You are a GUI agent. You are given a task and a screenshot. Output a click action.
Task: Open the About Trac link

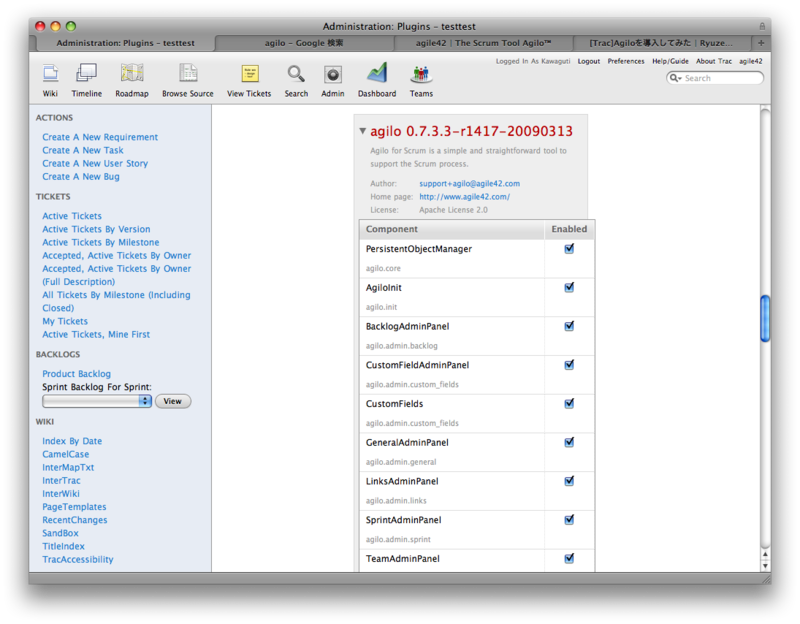714,61
